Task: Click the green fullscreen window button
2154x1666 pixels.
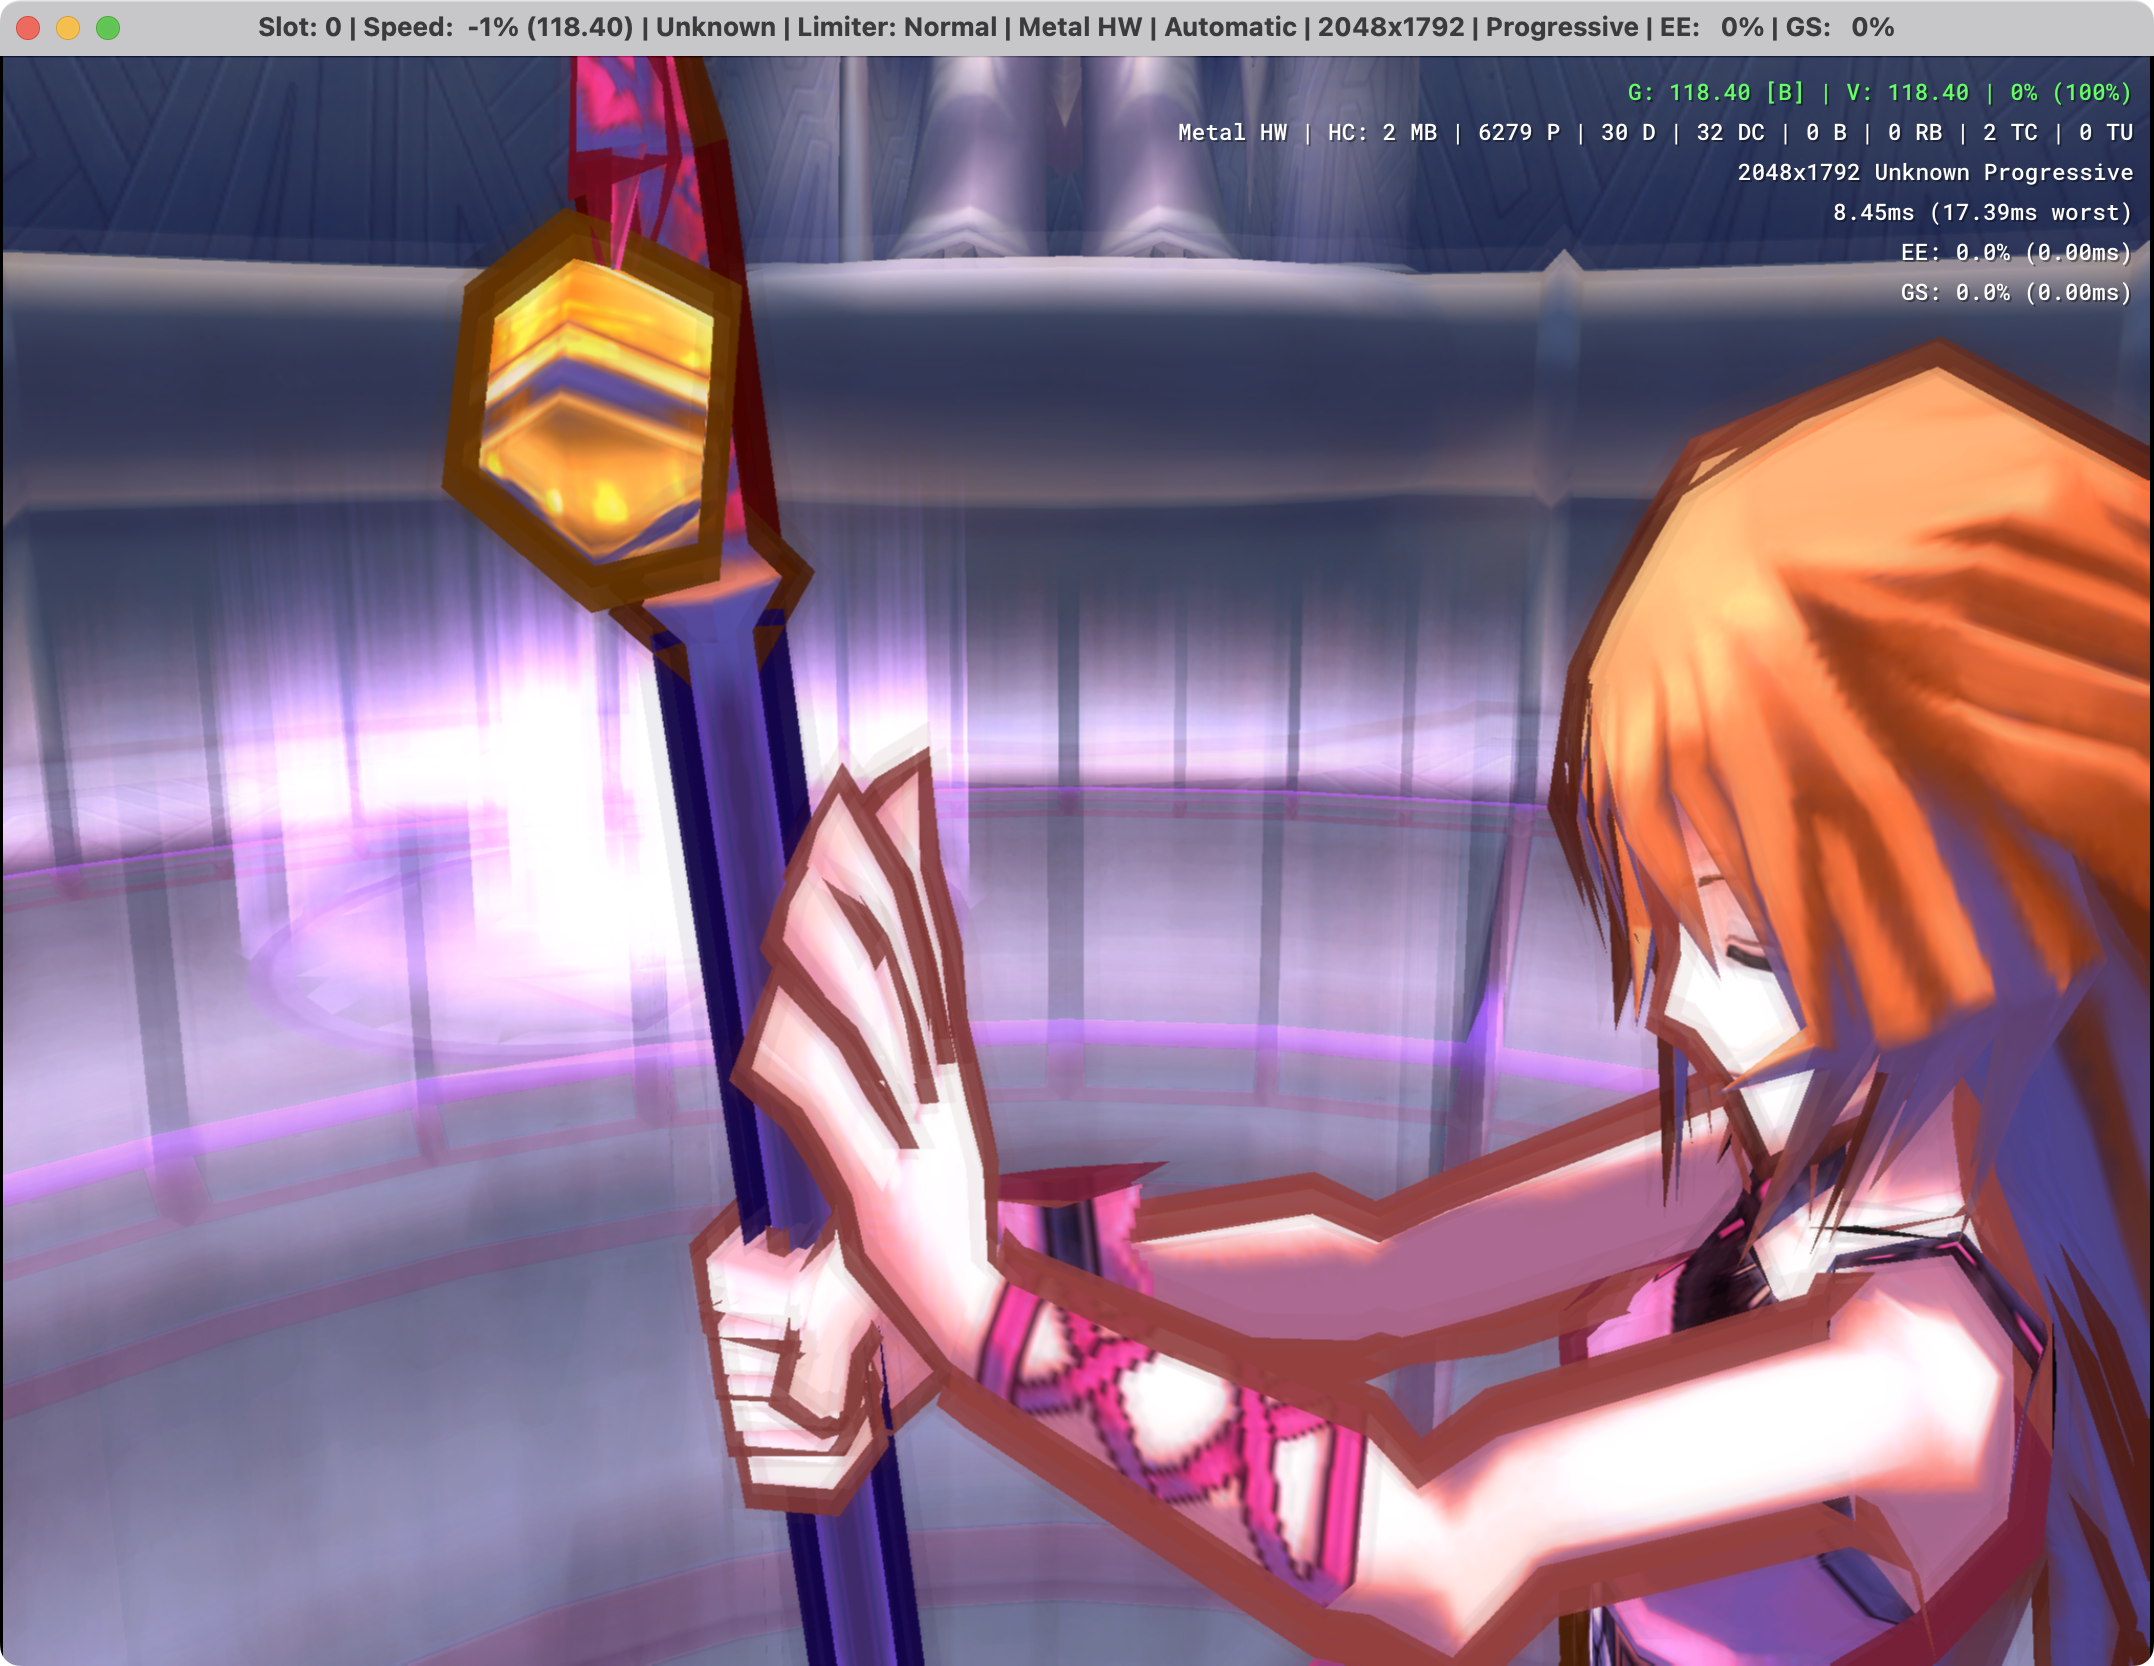Action: point(108,28)
